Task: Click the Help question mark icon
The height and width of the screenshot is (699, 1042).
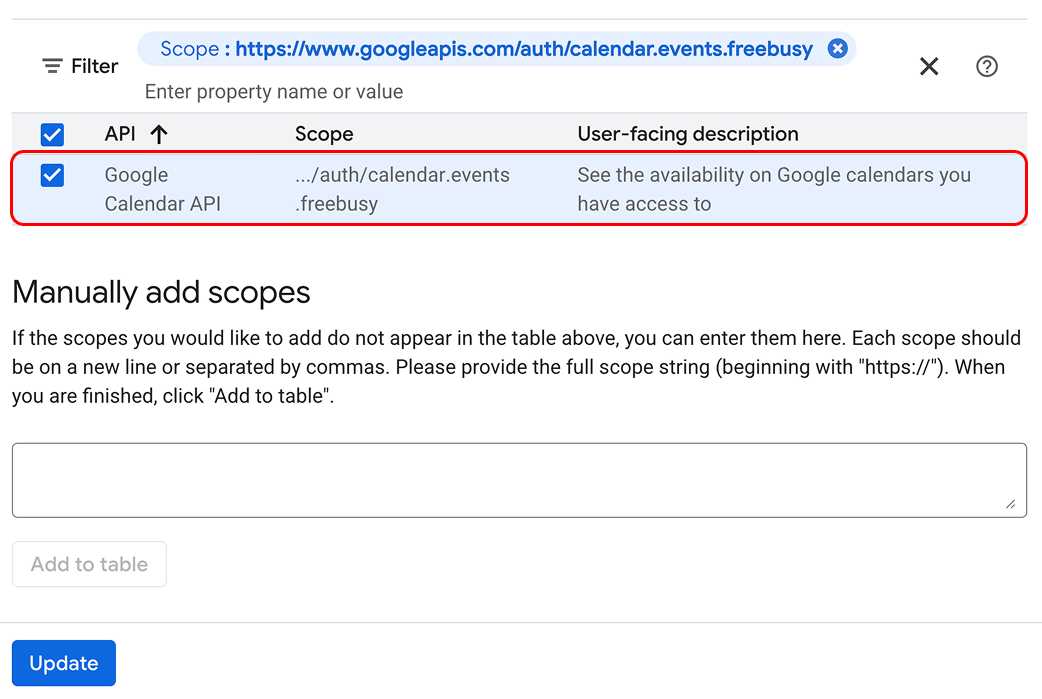Action: pos(987,66)
